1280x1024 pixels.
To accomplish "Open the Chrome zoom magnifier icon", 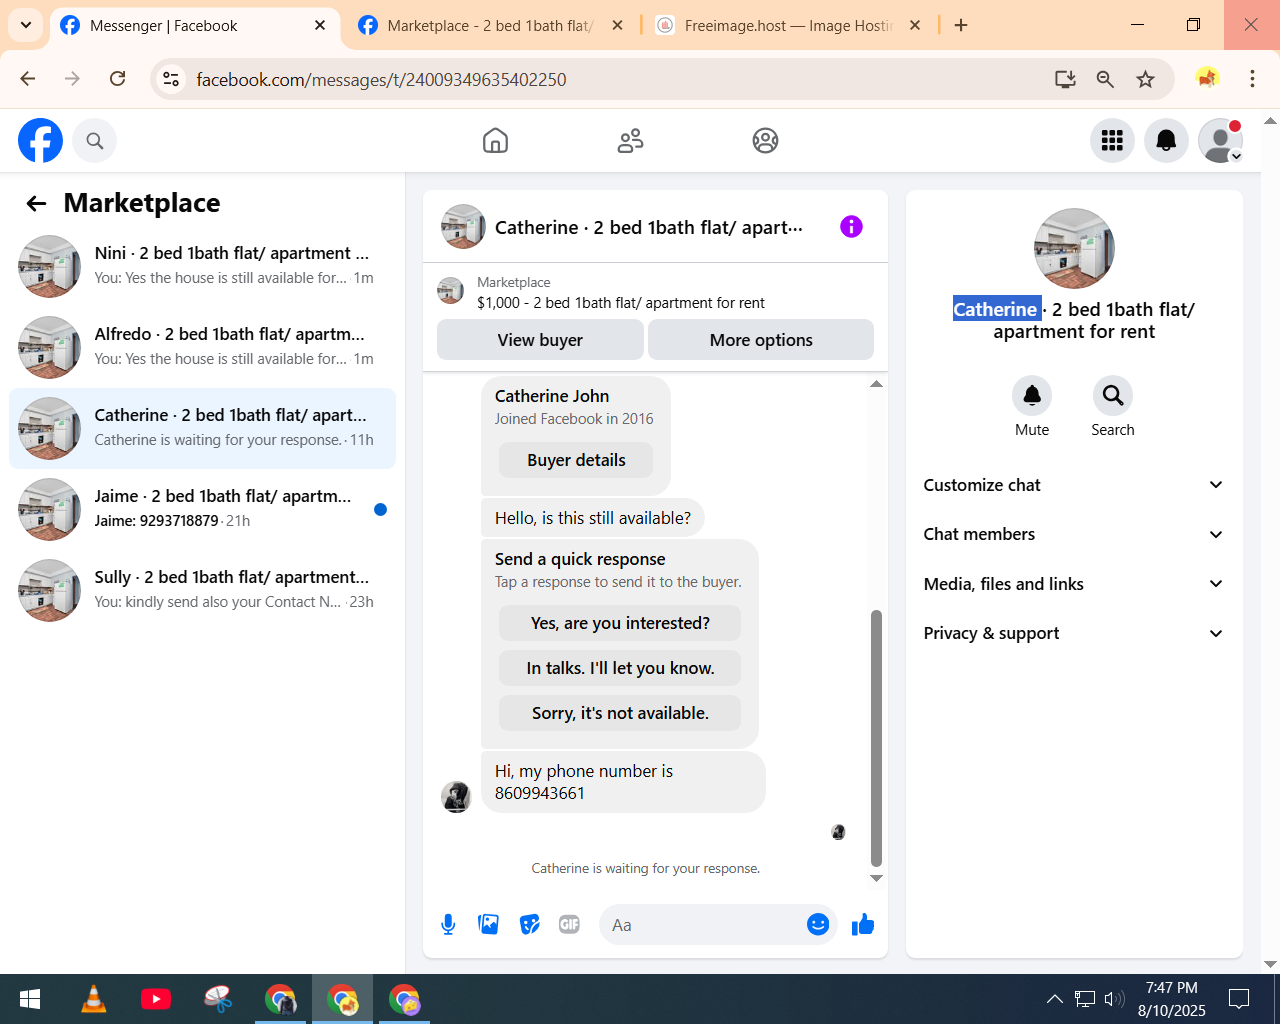I will tap(1105, 79).
